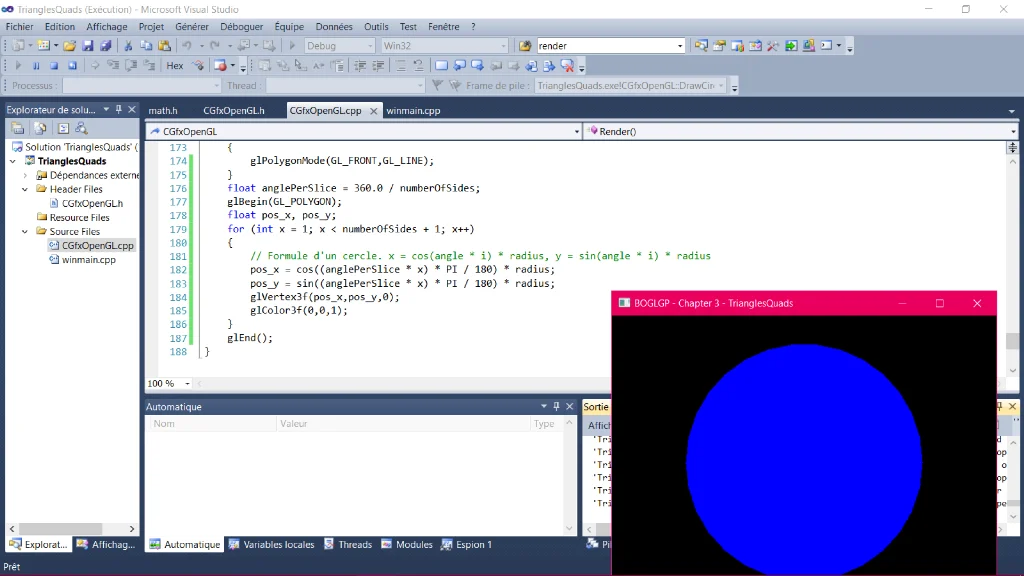This screenshot has height=576, width=1024.
Task: Switch to the Espion 1 tab
Action: point(466,544)
